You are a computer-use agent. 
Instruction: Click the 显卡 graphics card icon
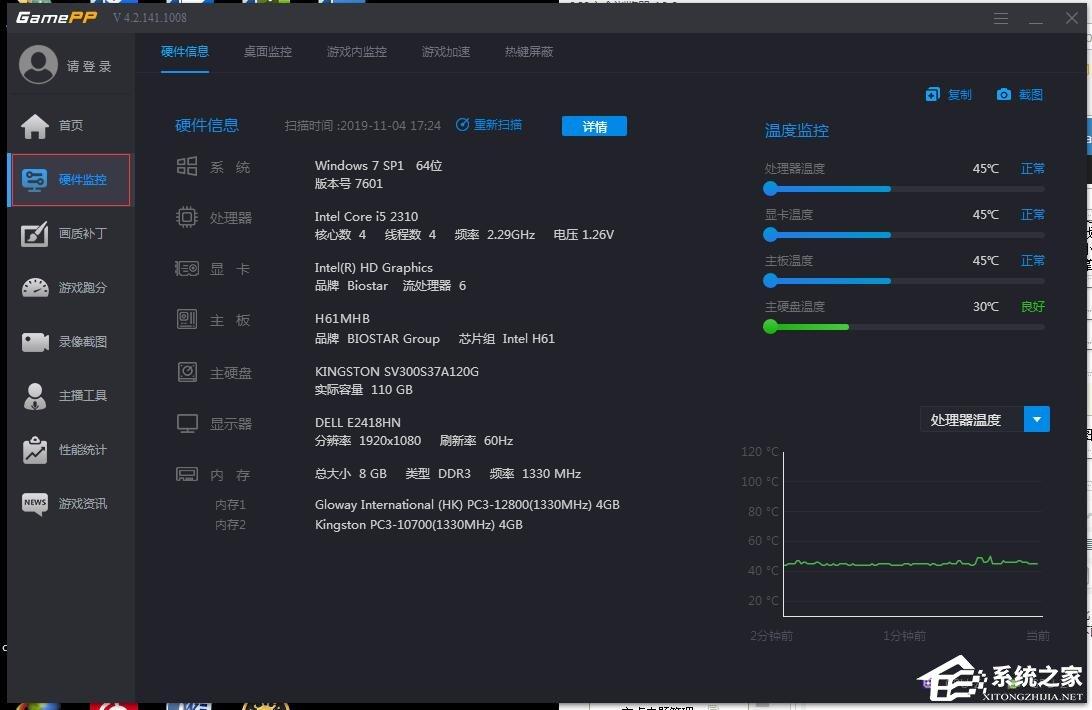click(187, 268)
